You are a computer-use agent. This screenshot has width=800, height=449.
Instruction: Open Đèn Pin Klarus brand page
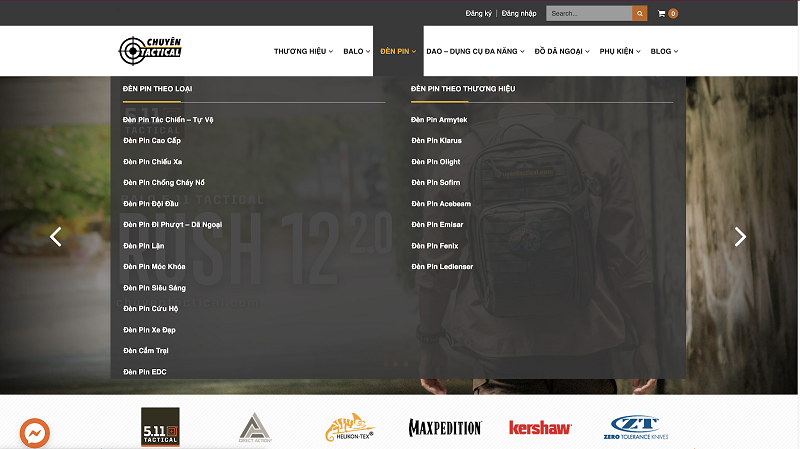coord(436,140)
